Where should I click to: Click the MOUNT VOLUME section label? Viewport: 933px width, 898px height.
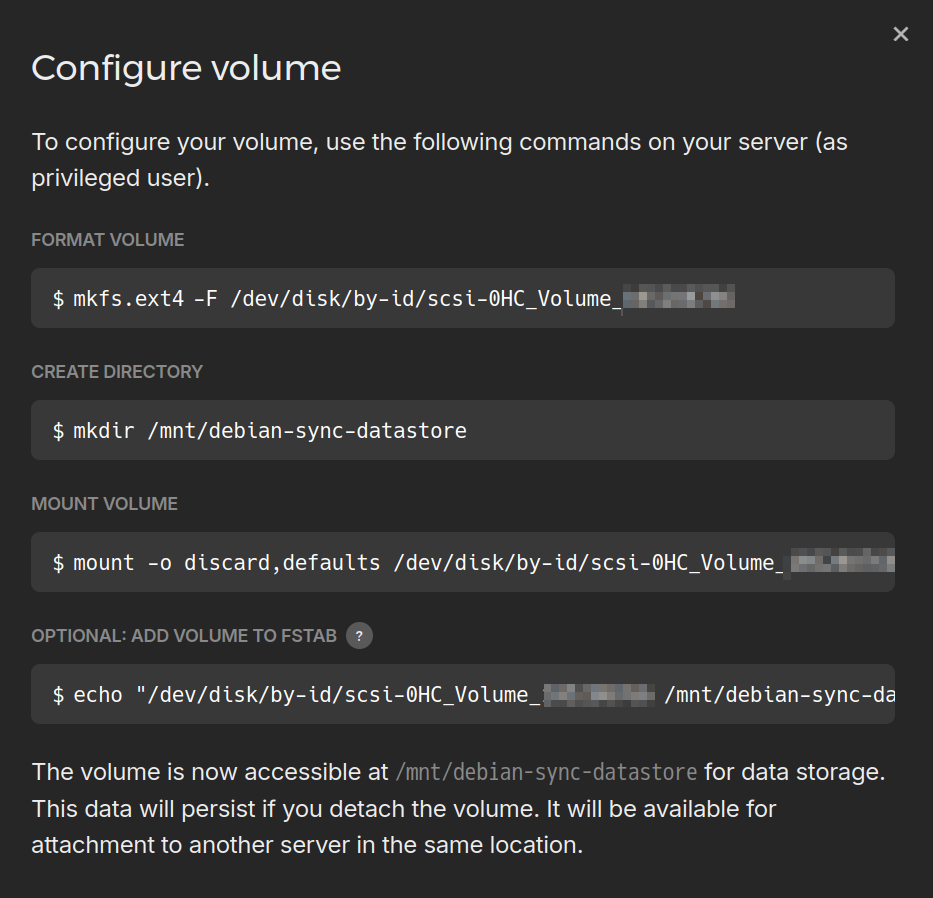[104, 504]
